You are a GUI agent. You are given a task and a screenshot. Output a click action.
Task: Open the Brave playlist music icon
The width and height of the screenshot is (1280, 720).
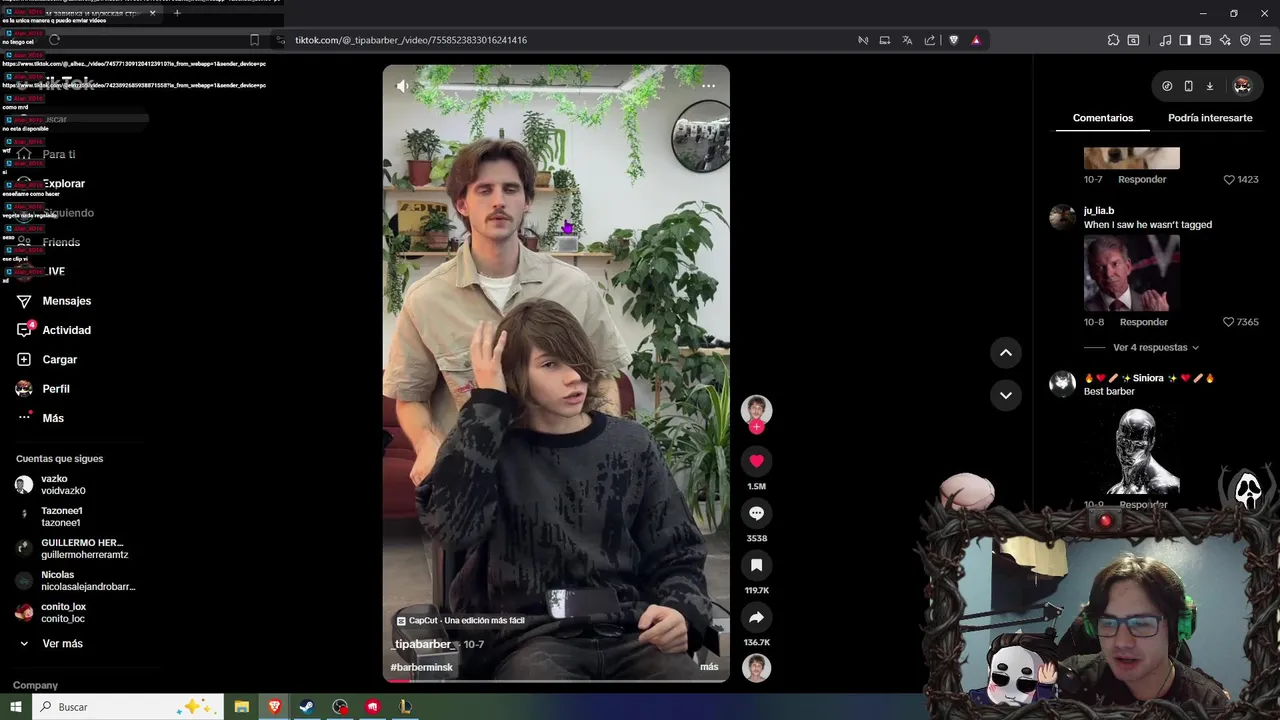tap(1165, 40)
